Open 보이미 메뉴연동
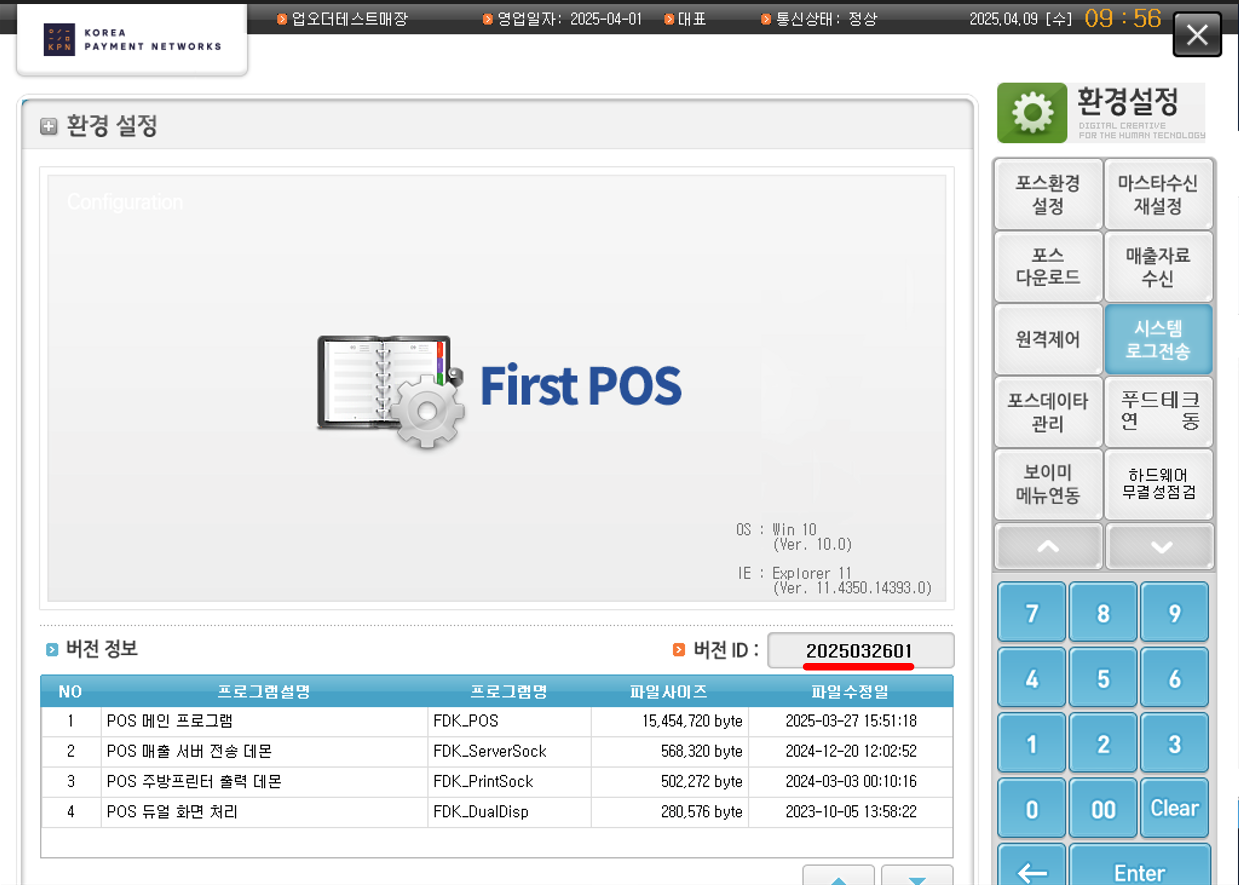This screenshot has width=1239, height=885. pyautogui.click(x=1048, y=484)
